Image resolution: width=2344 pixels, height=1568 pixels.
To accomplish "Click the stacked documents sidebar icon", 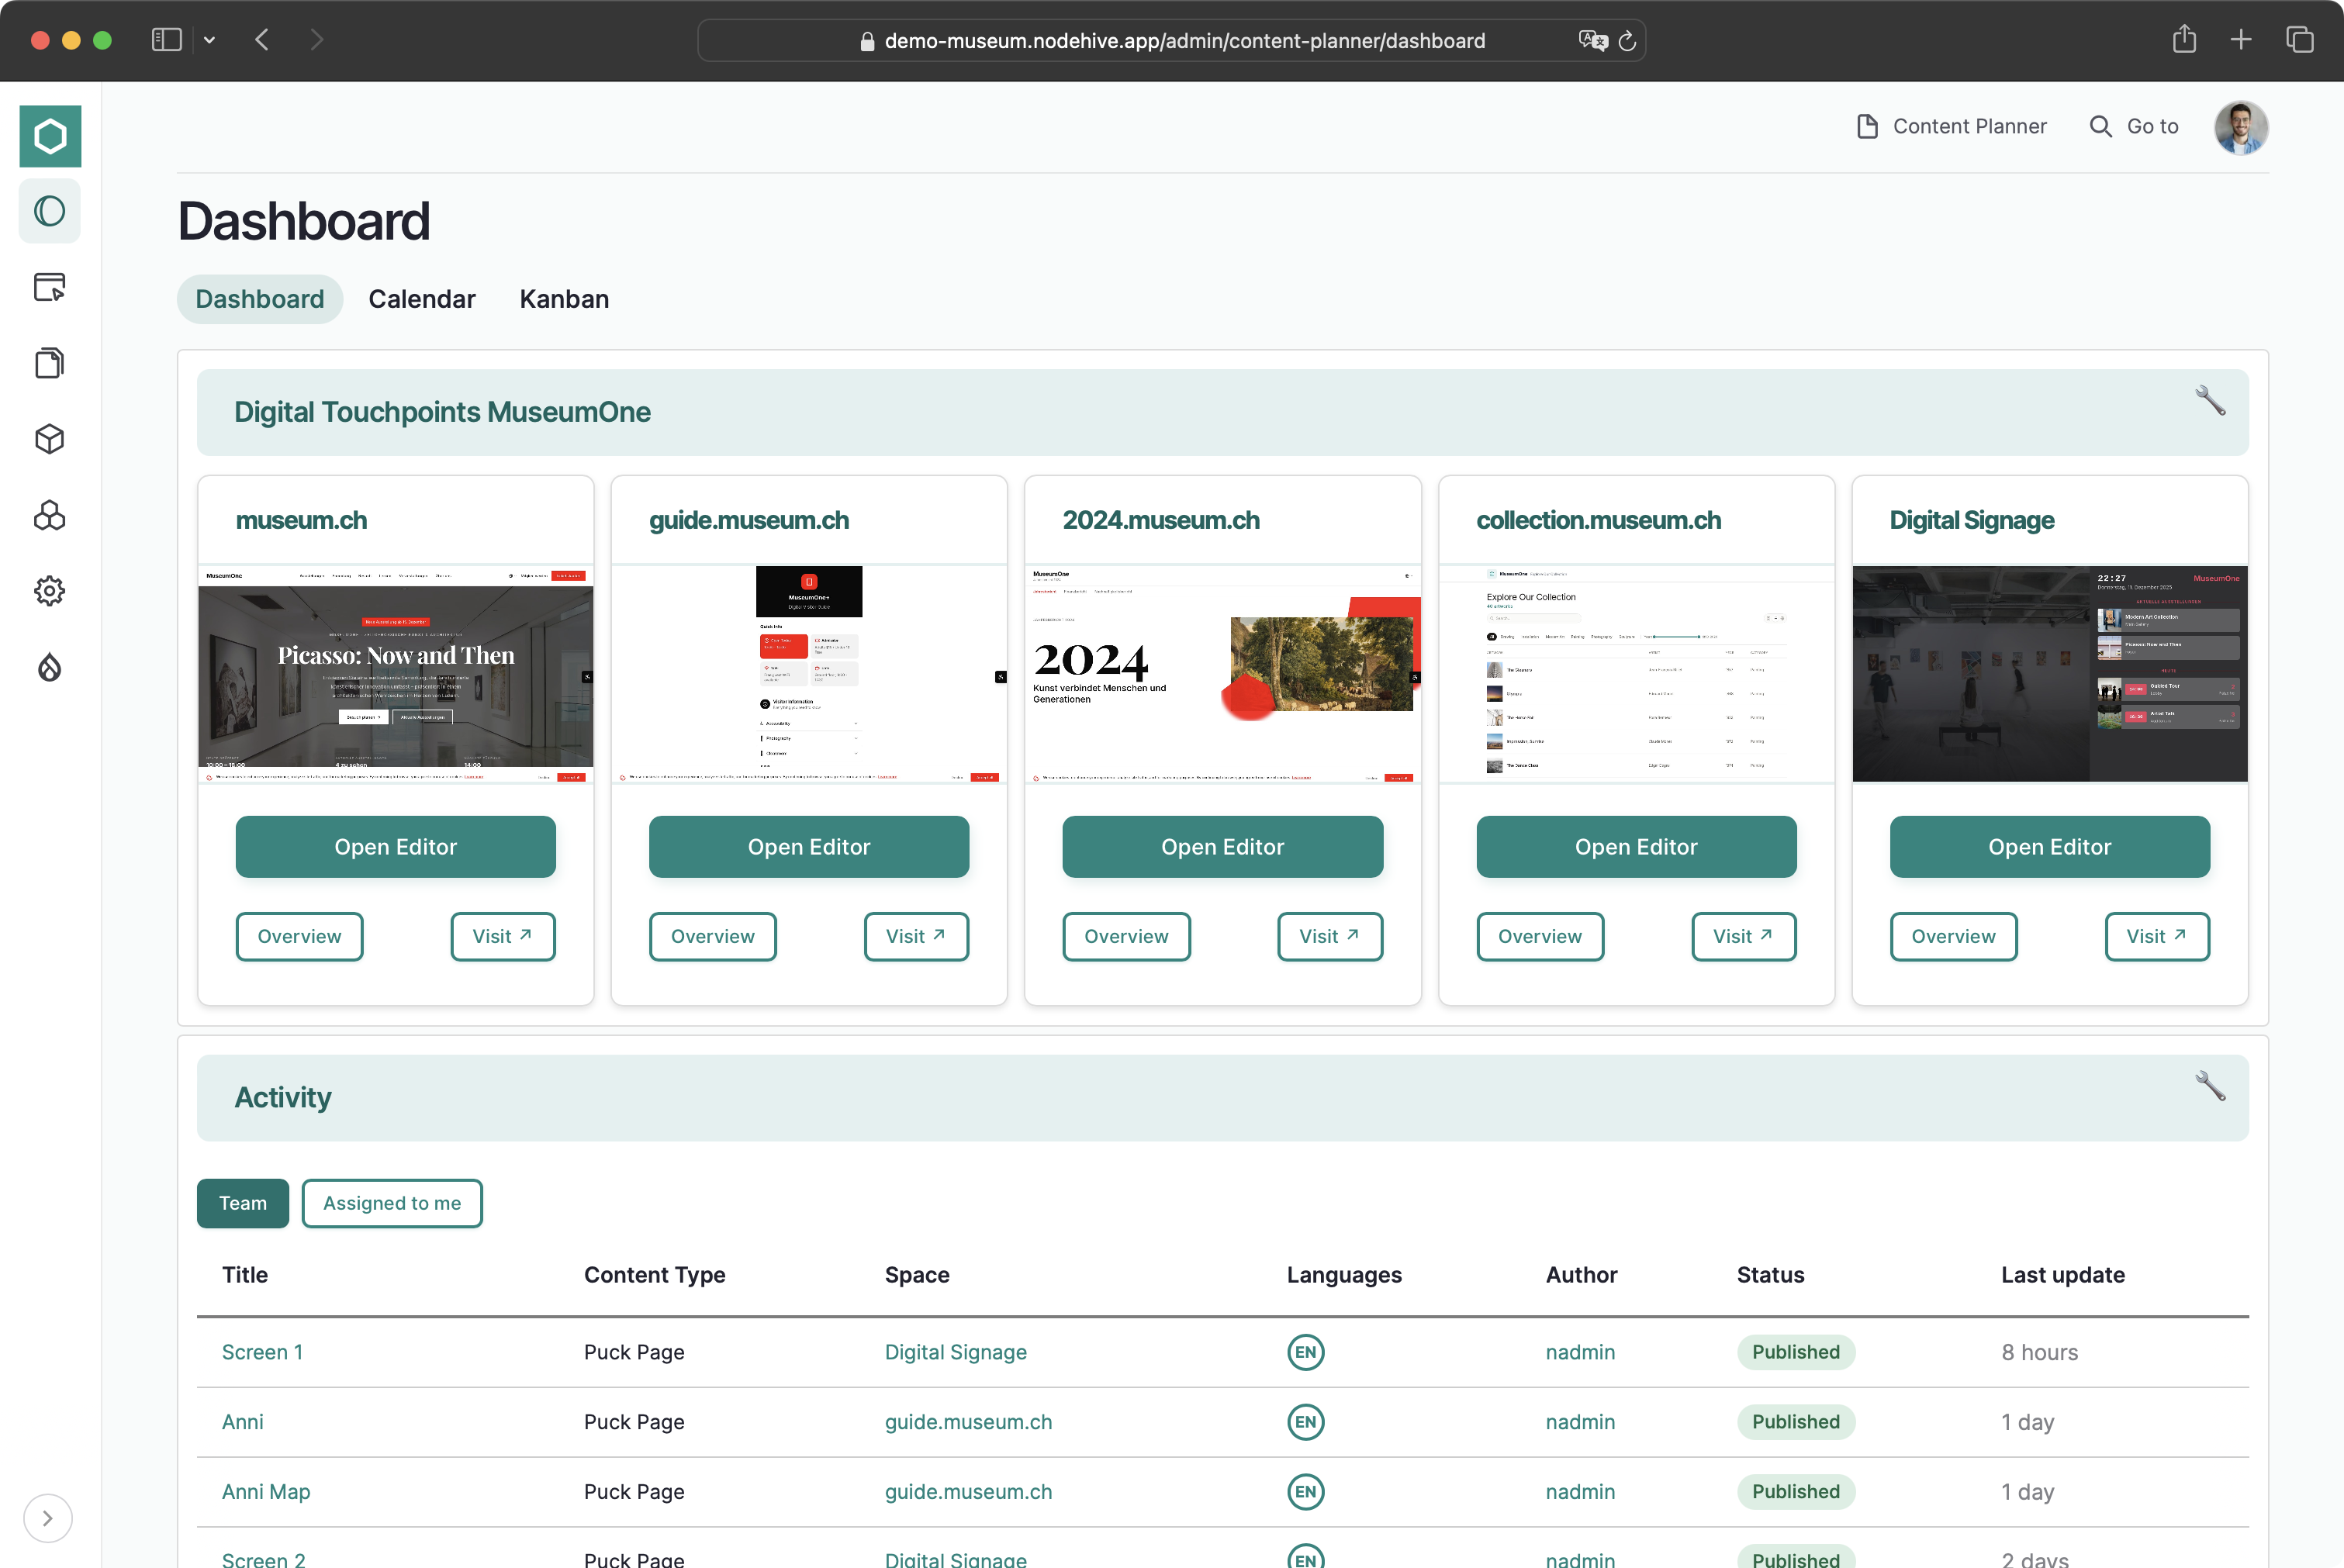I will tap(50, 363).
